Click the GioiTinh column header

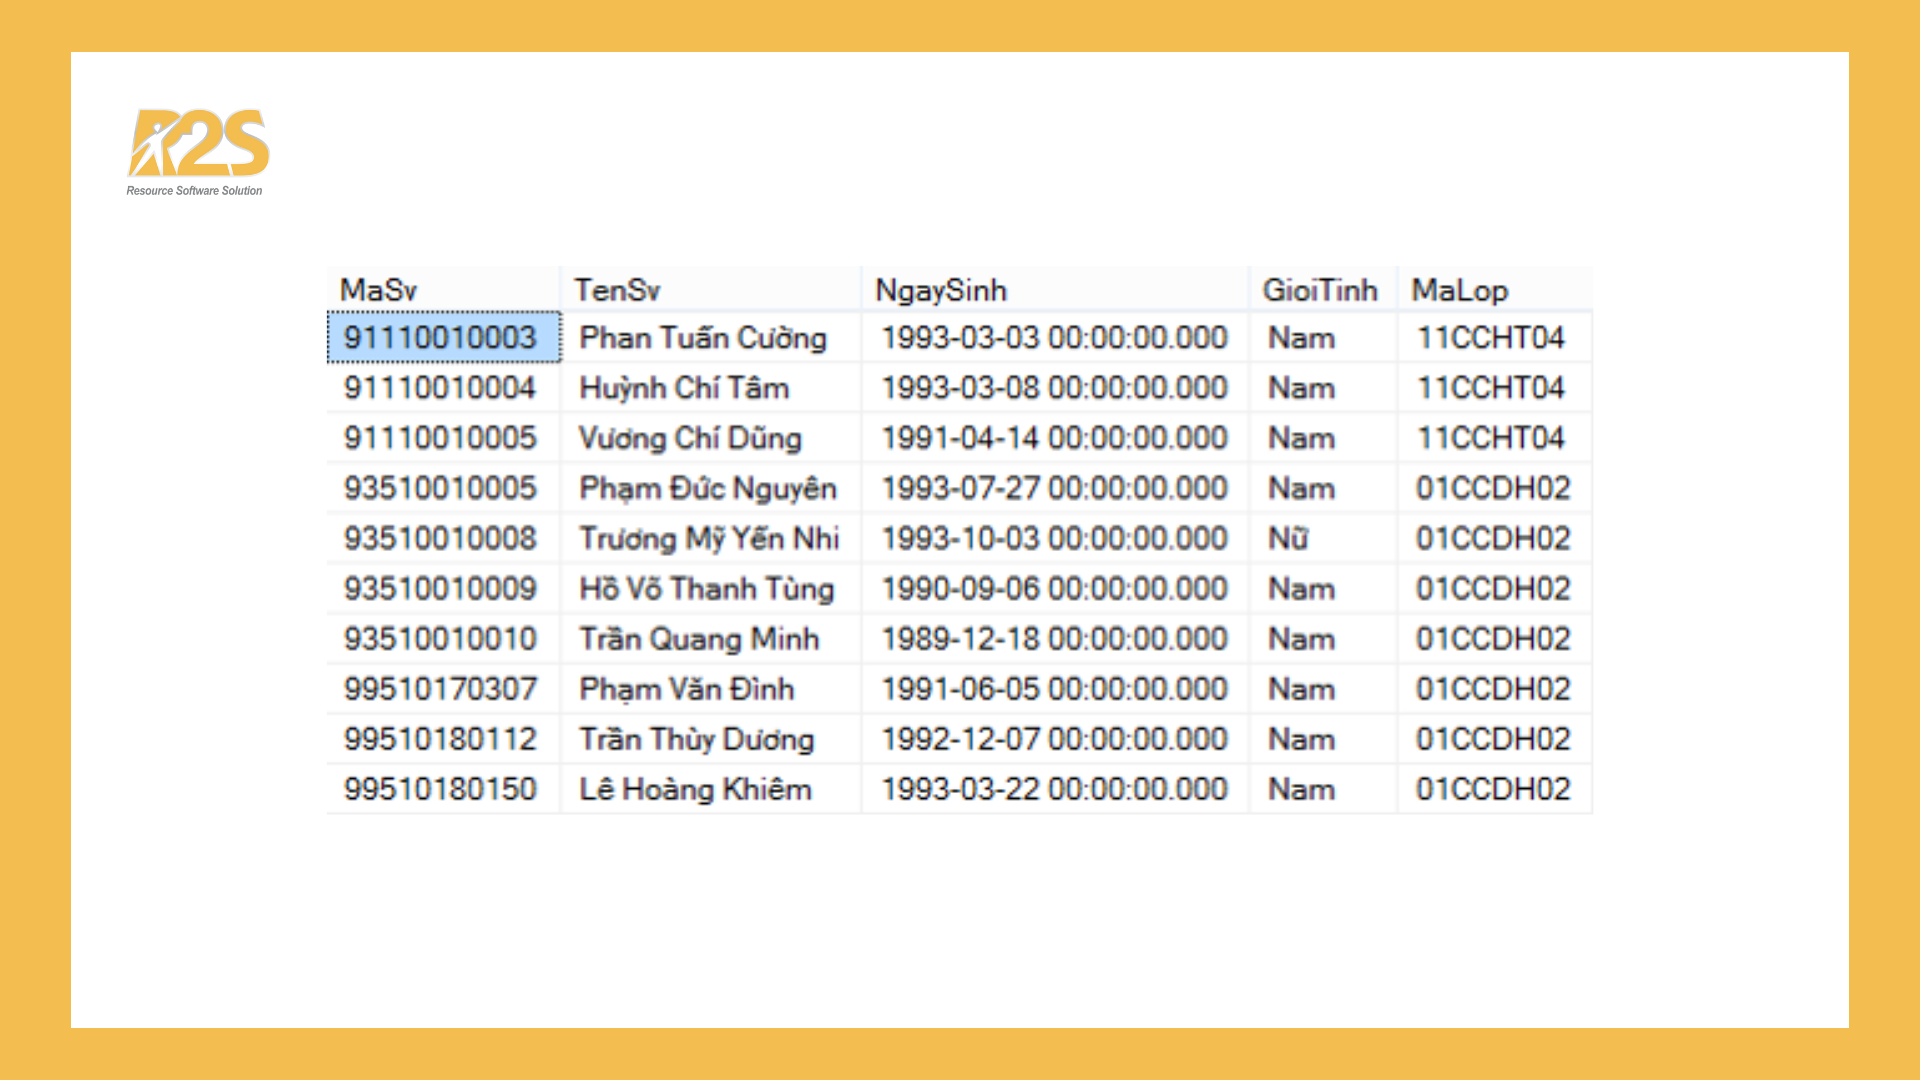point(1318,289)
